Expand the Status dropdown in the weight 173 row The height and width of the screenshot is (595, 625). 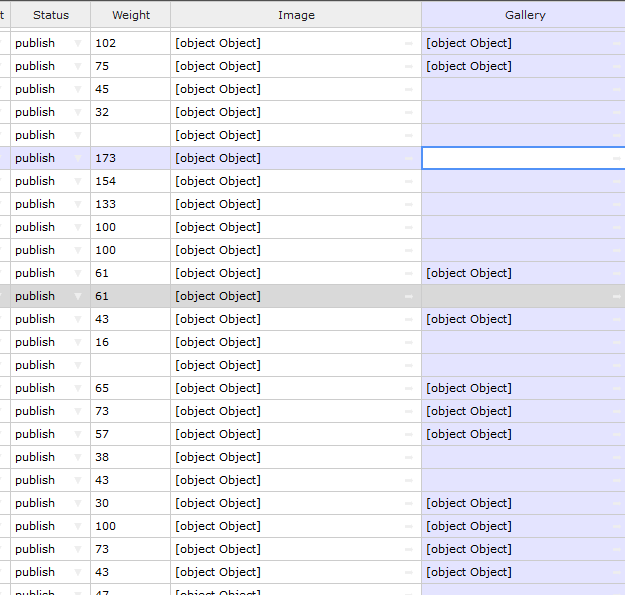(x=78, y=158)
